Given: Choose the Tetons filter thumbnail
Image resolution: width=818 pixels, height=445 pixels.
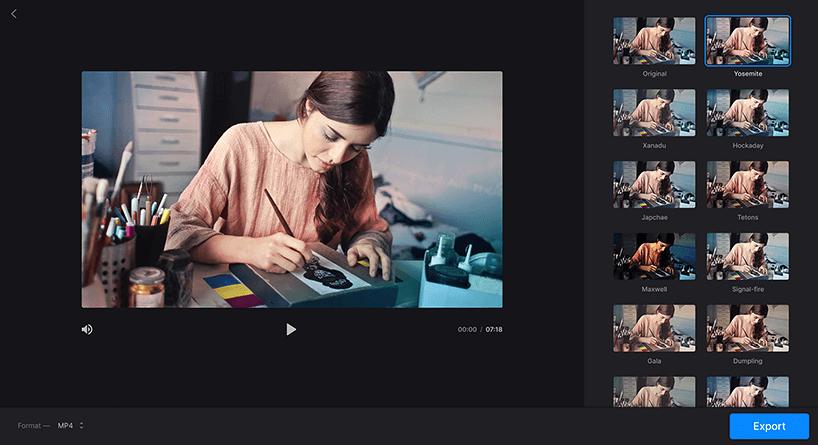Looking at the screenshot, I should point(748,185).
